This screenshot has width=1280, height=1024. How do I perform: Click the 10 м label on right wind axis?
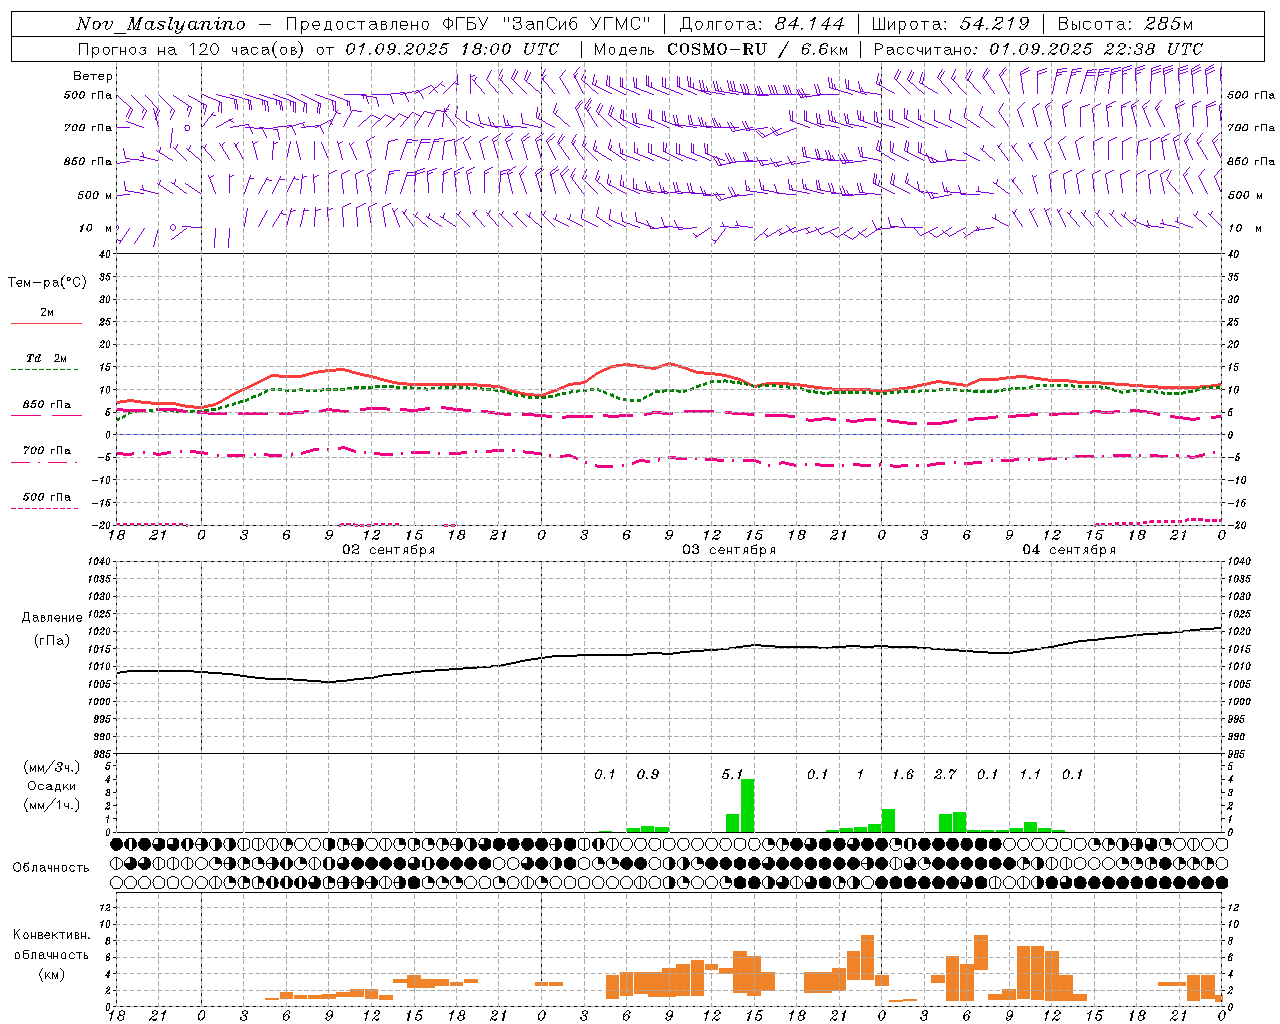(1243, 228)
